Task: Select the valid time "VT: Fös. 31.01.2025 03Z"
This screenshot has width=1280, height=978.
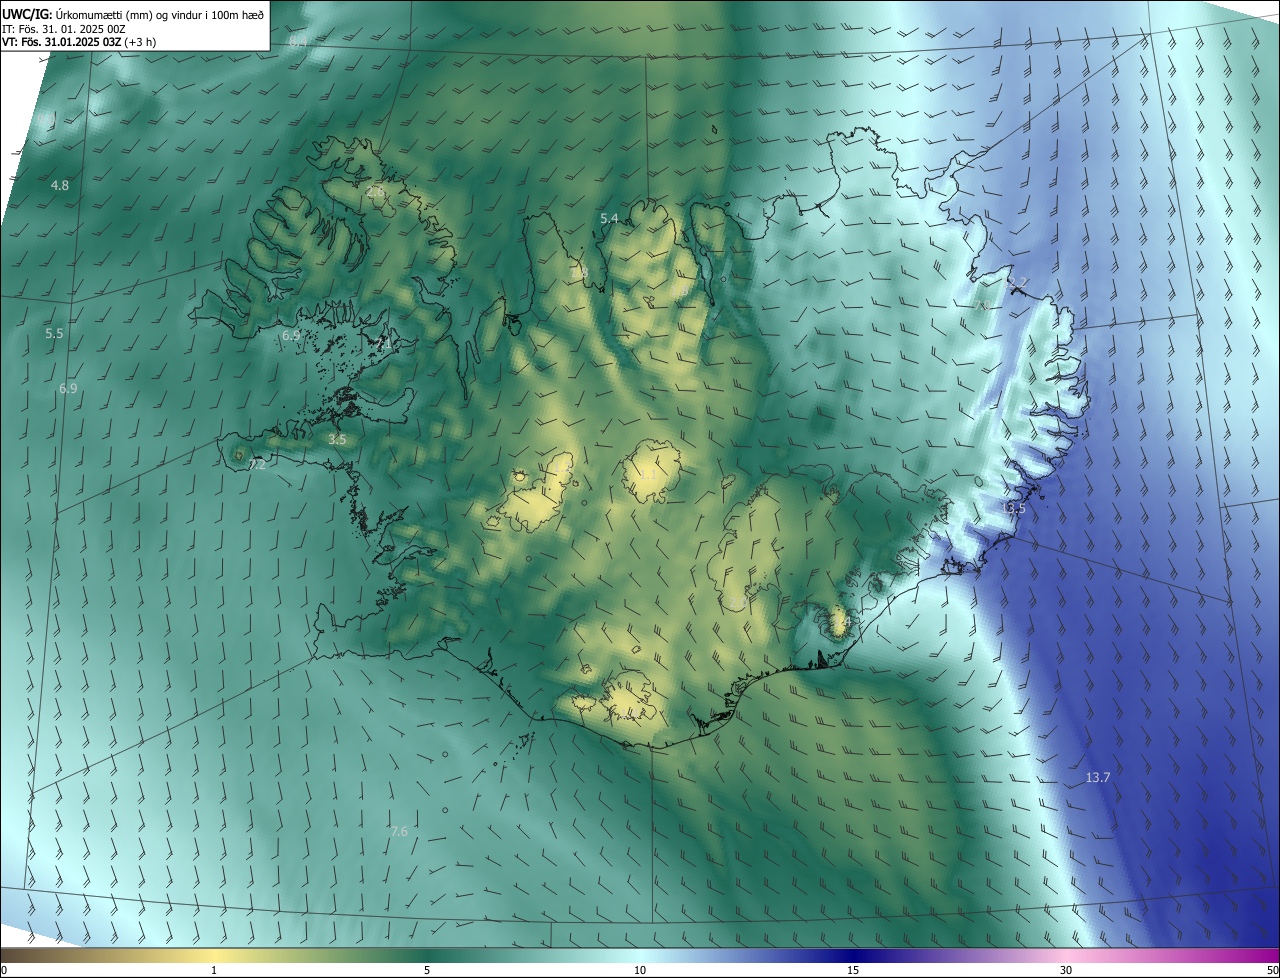Action: click(x=62, y=42)
